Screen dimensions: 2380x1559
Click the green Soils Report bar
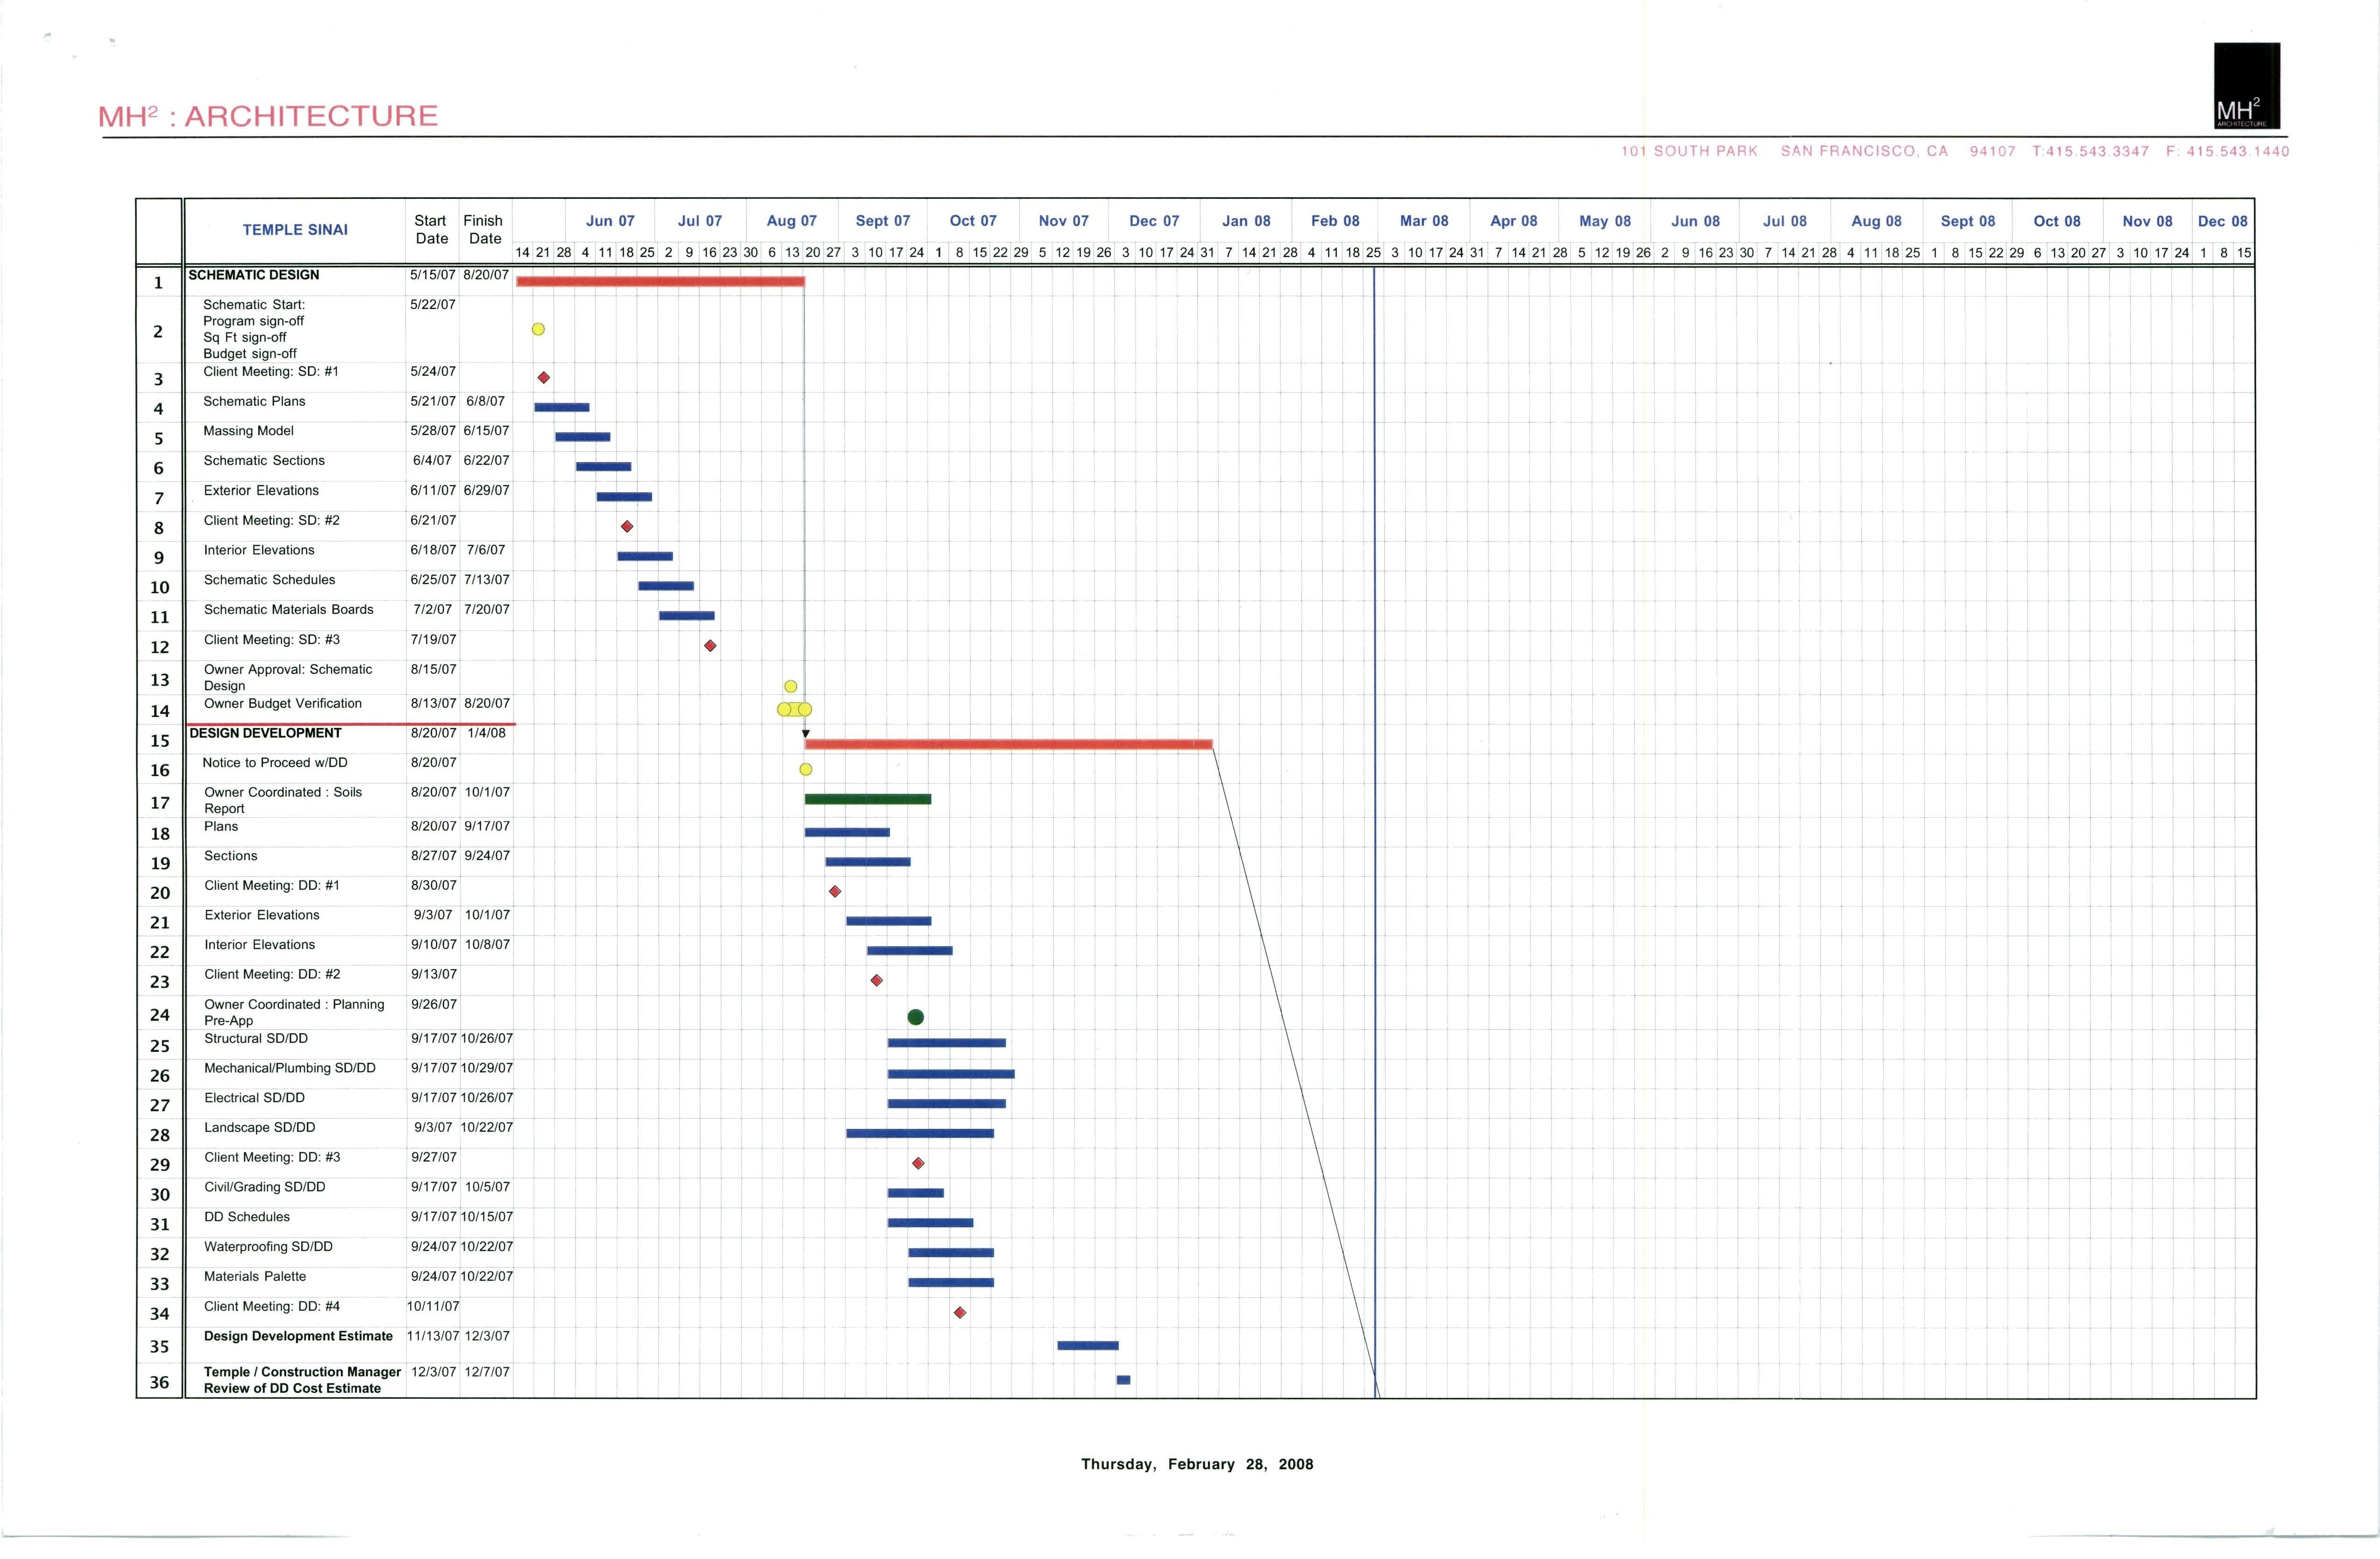click(868, 799)
